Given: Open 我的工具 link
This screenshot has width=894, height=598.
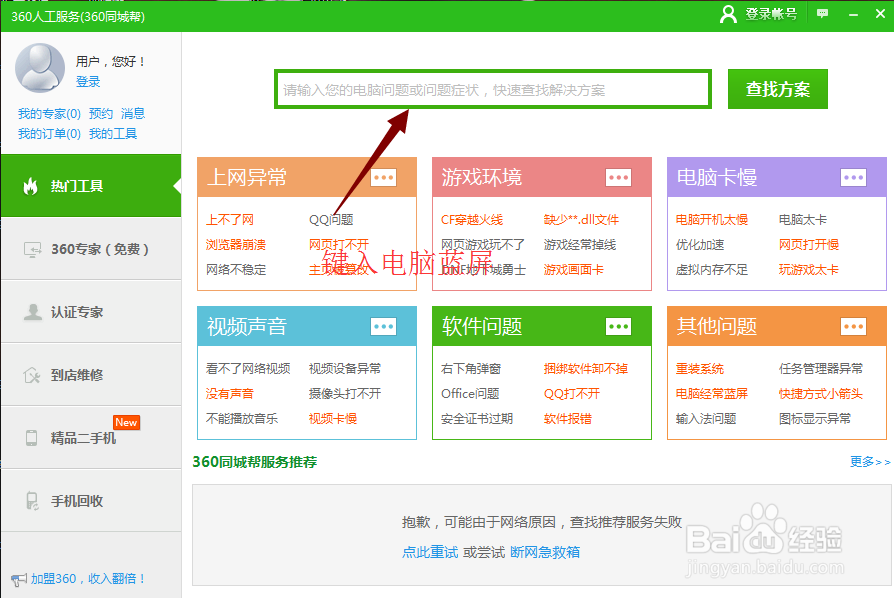Looking at the screenshot, I should coord(113,133).
